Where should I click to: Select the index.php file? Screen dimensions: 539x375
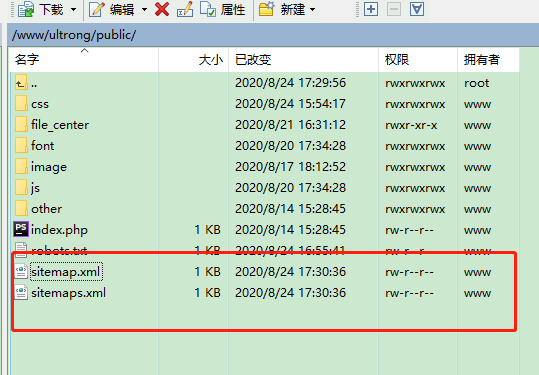click(59, 230)
